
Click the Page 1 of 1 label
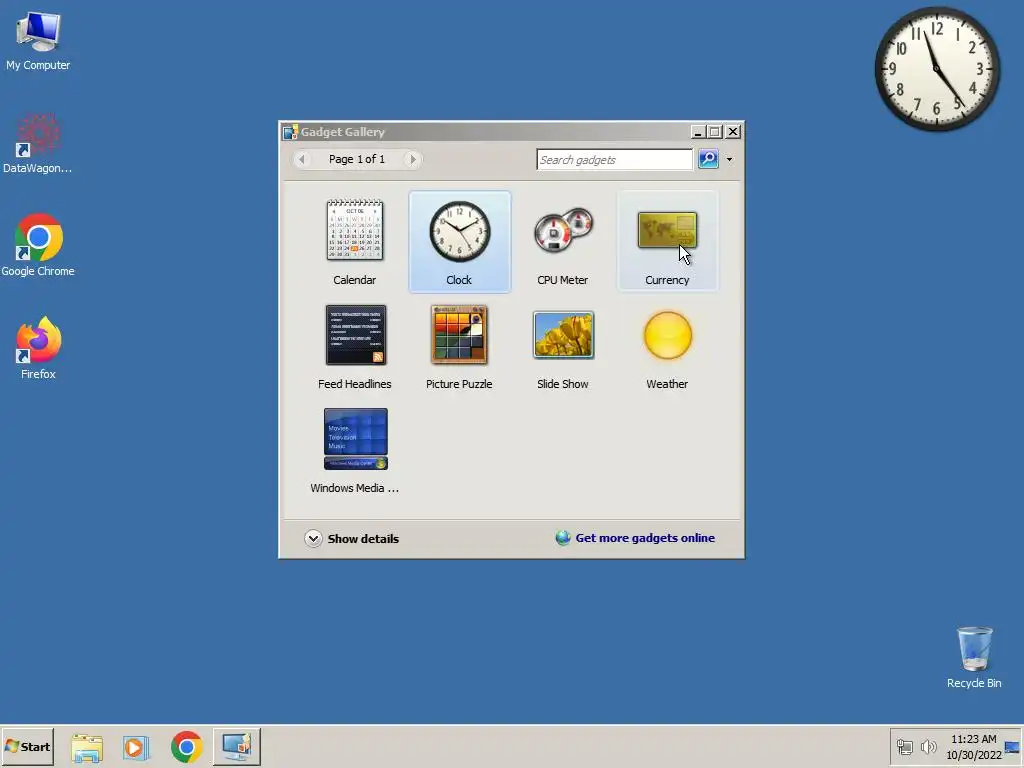(x=357, y=159)
